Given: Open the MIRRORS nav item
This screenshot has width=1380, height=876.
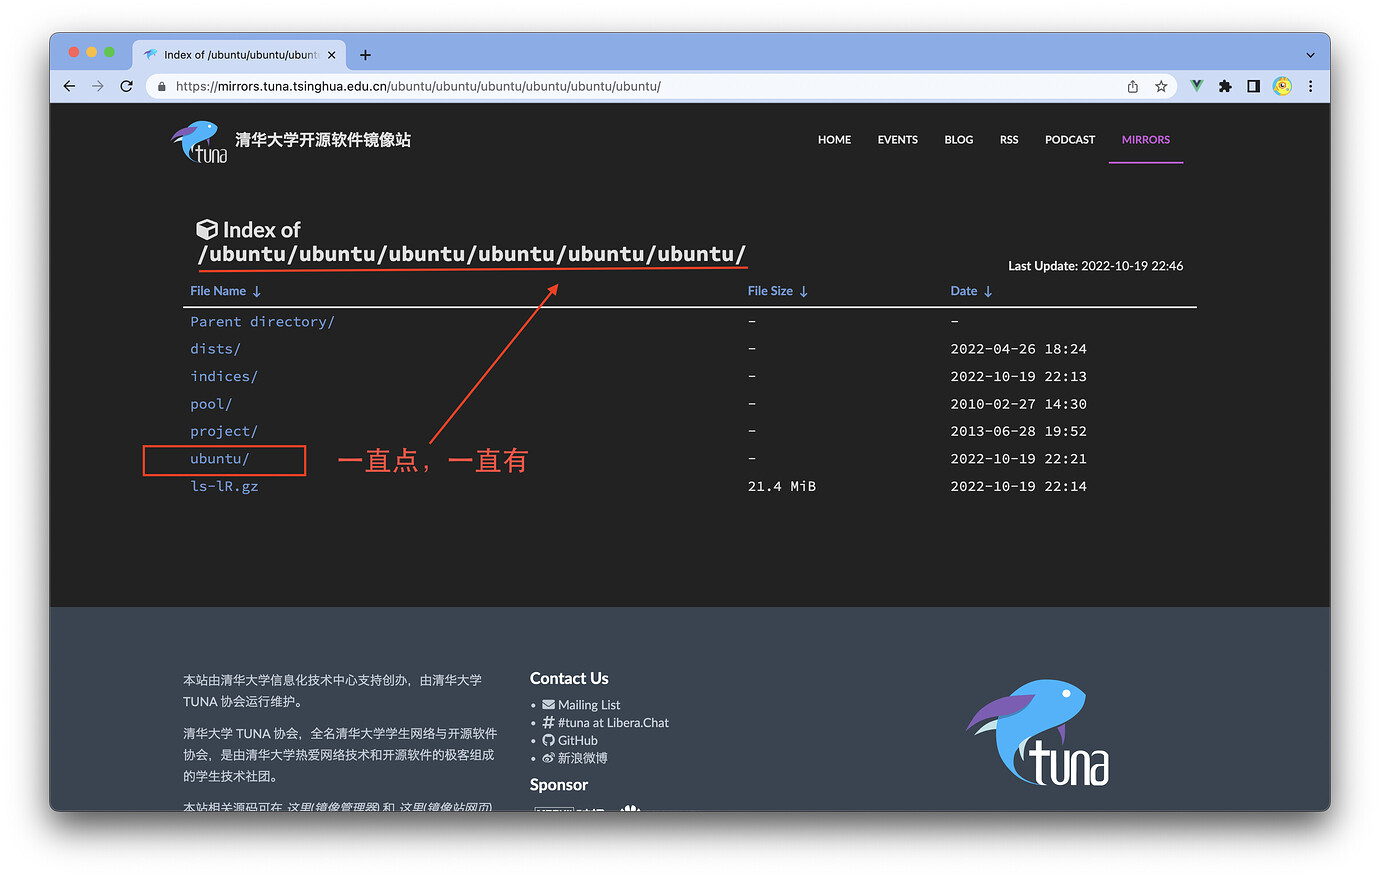Looking at the screenshot, I should (x=1146, y=140).
